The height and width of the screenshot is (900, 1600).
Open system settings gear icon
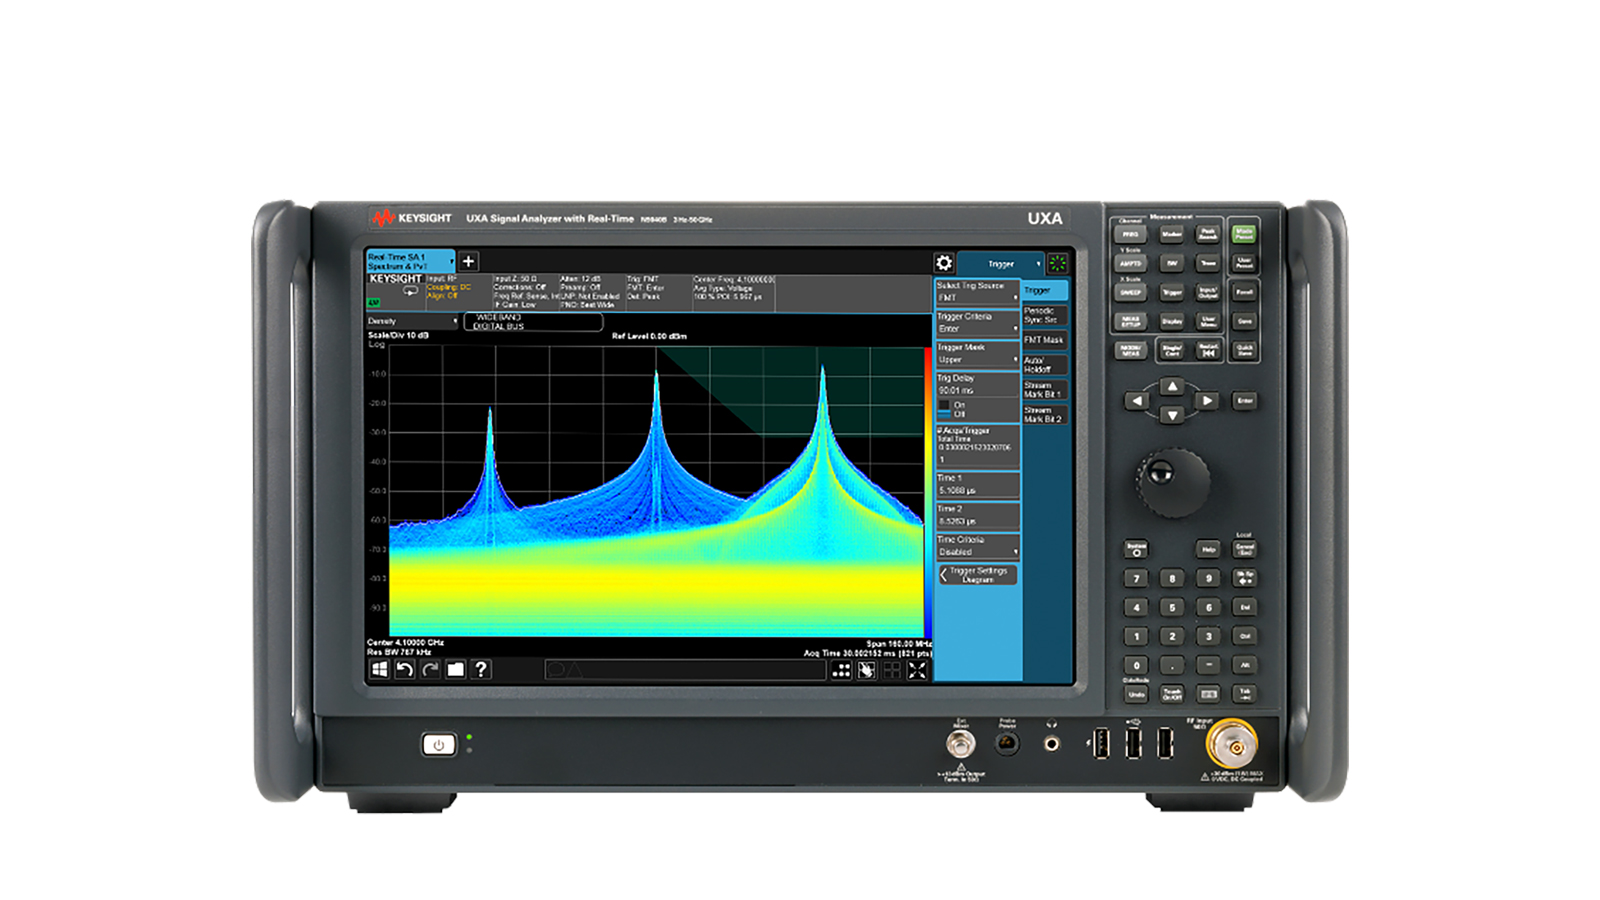pos(944,263)
